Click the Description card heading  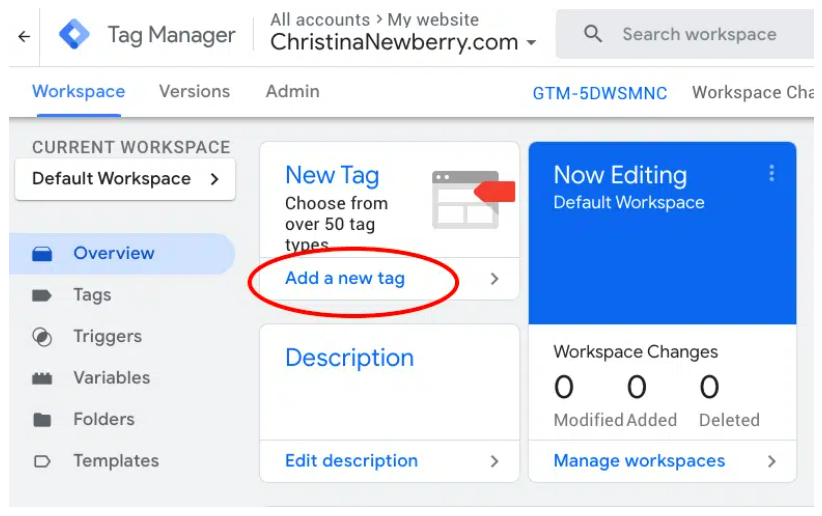coord(350,358)
